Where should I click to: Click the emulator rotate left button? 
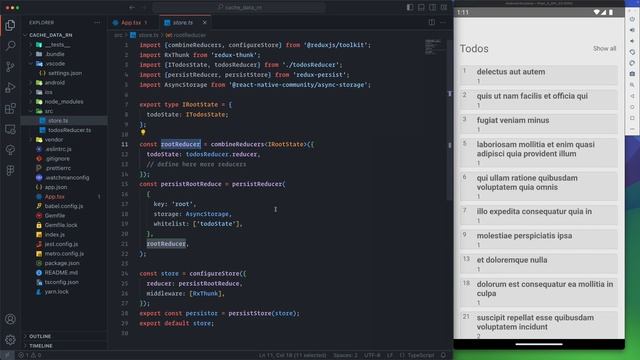pyautogui.click(x=632, y=52)
